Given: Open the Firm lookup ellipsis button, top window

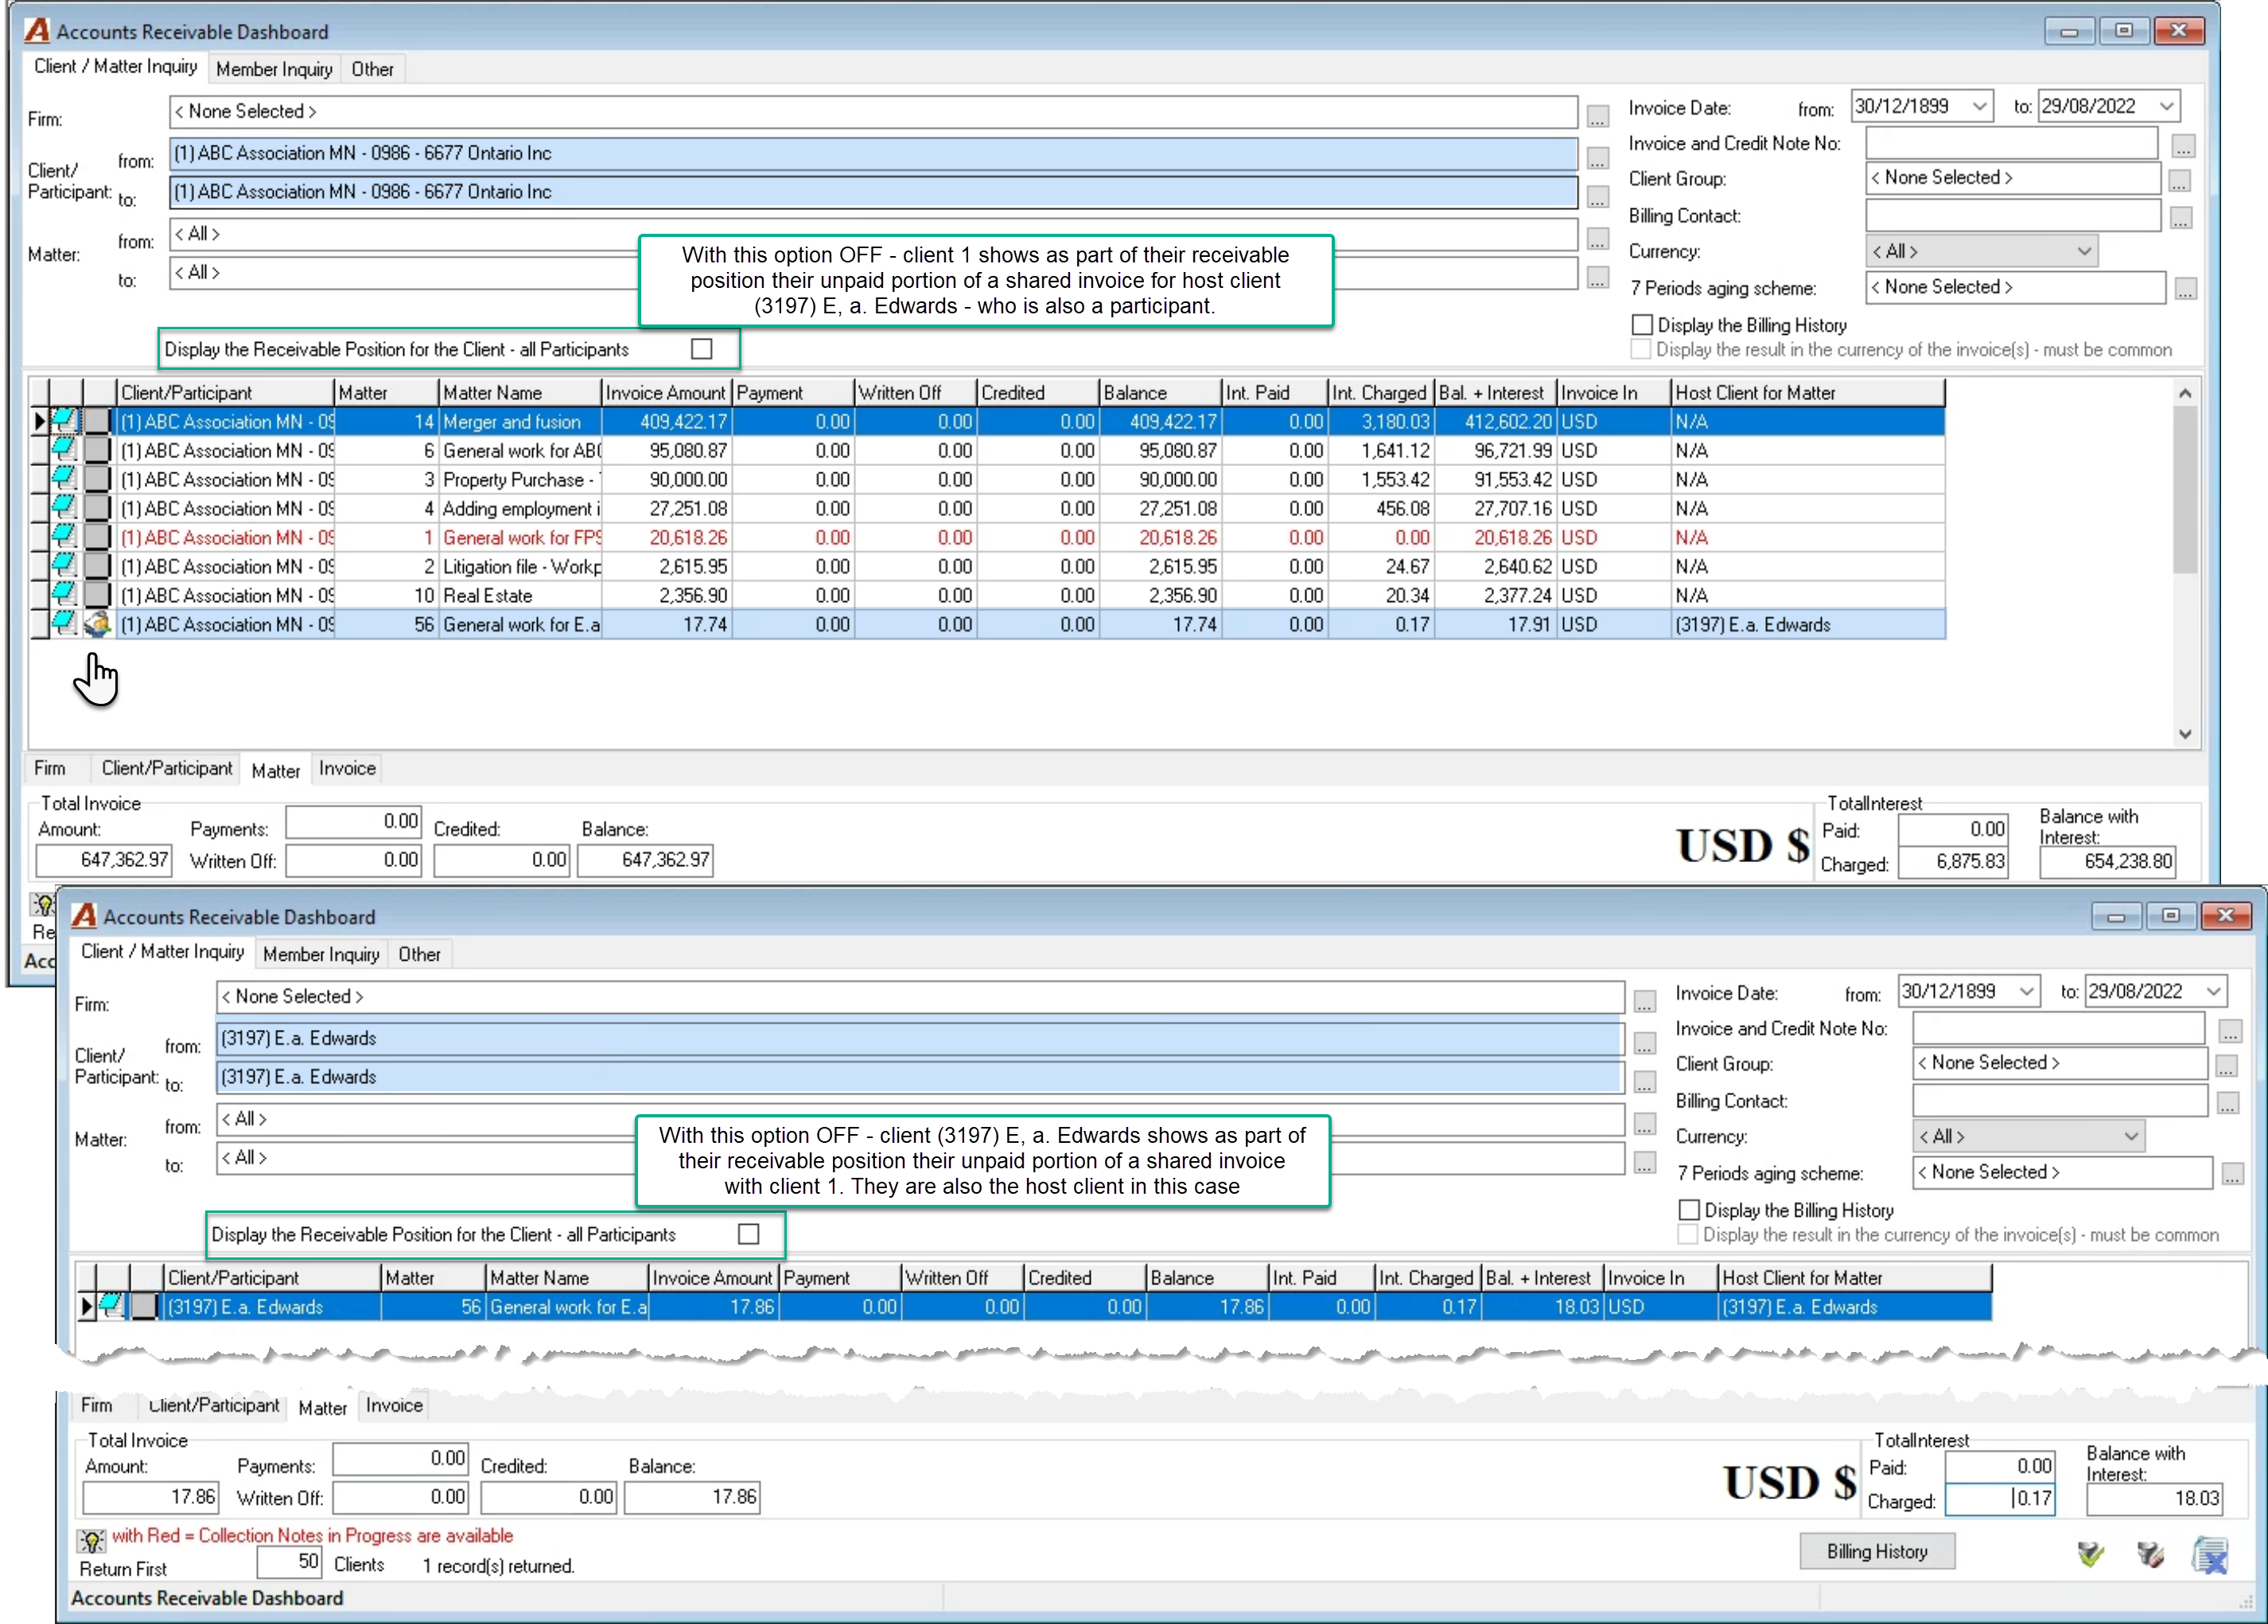Looking at the screenshot, I should (x=1598, y=117).
